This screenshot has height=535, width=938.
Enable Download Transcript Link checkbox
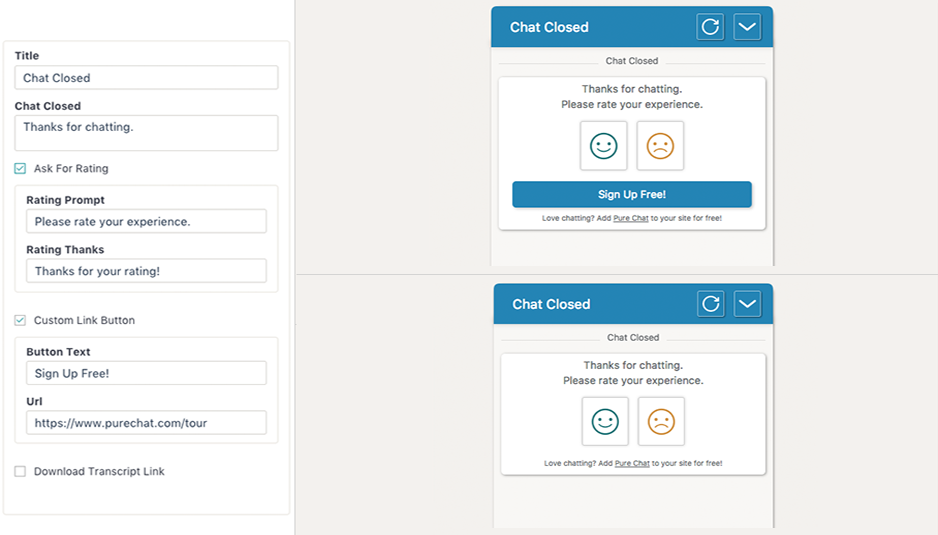20,472
